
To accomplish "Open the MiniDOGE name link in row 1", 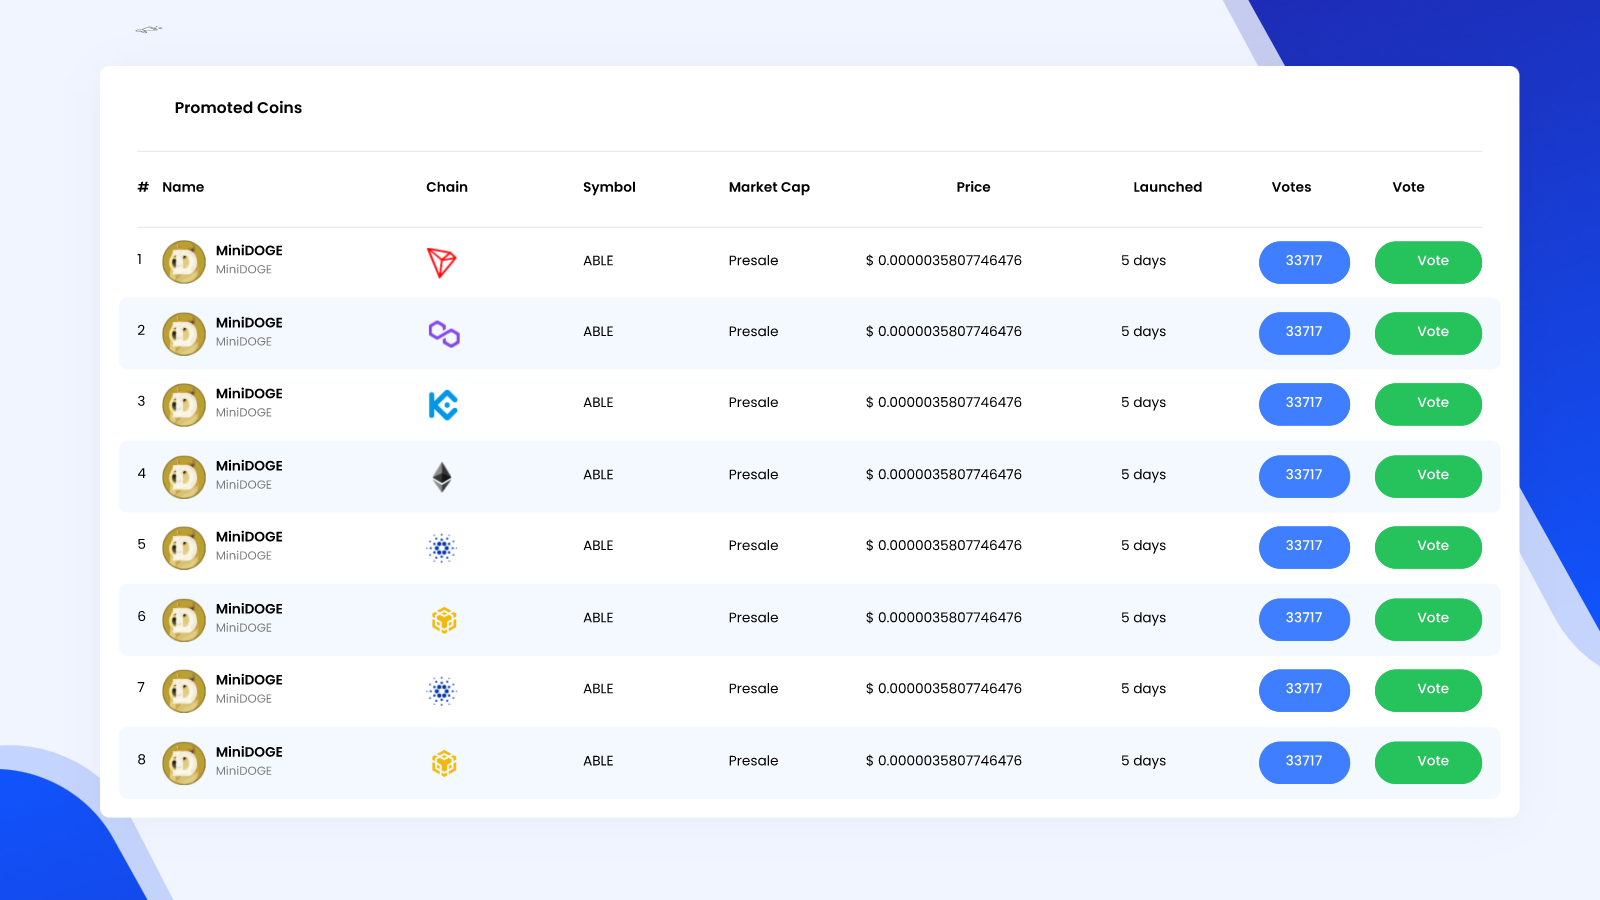I will click(x=249, y=251).
